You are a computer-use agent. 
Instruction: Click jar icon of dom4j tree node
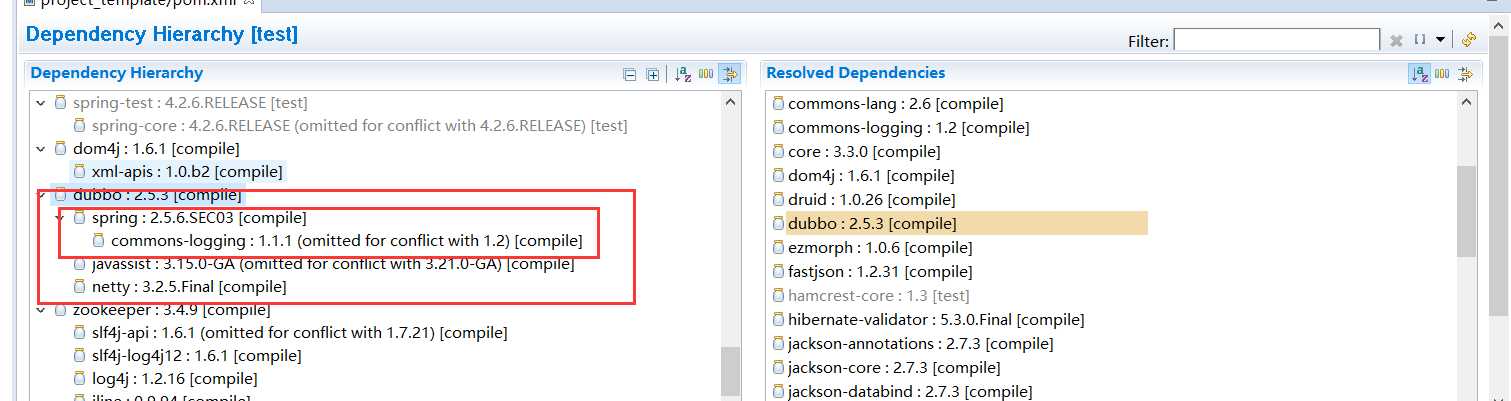61,149
